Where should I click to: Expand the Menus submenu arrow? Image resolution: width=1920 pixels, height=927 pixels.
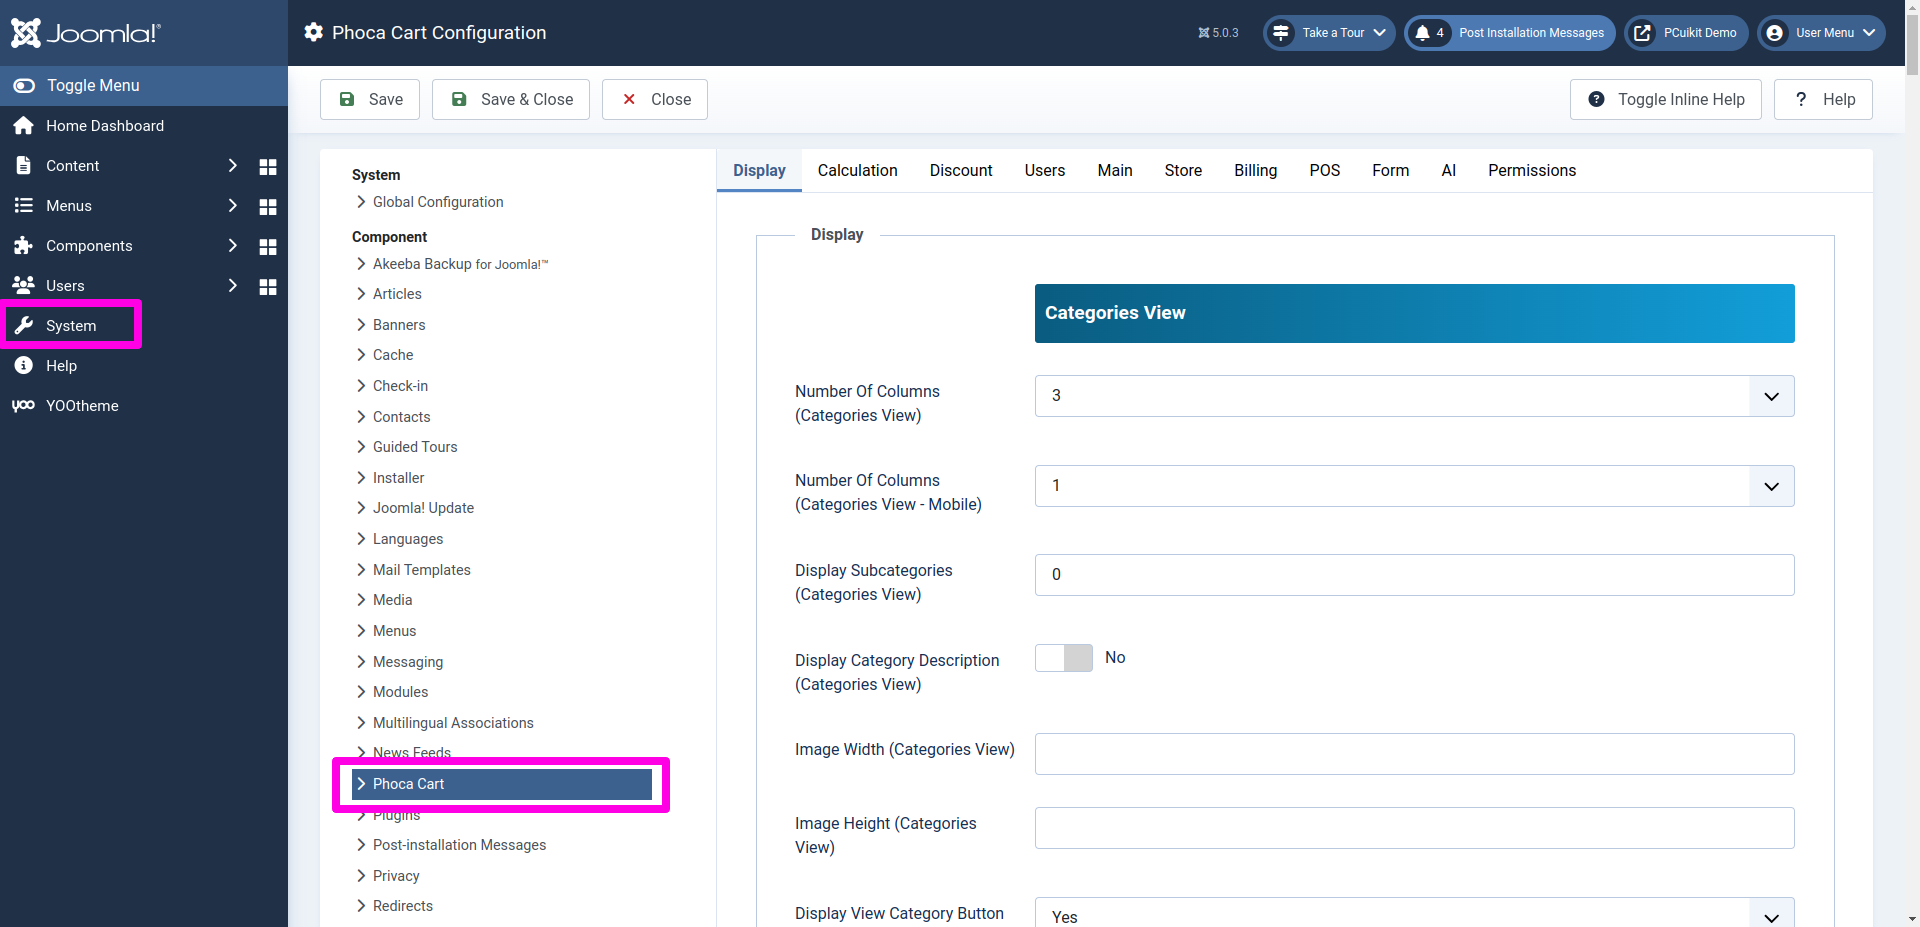click(x=233, y=205)
